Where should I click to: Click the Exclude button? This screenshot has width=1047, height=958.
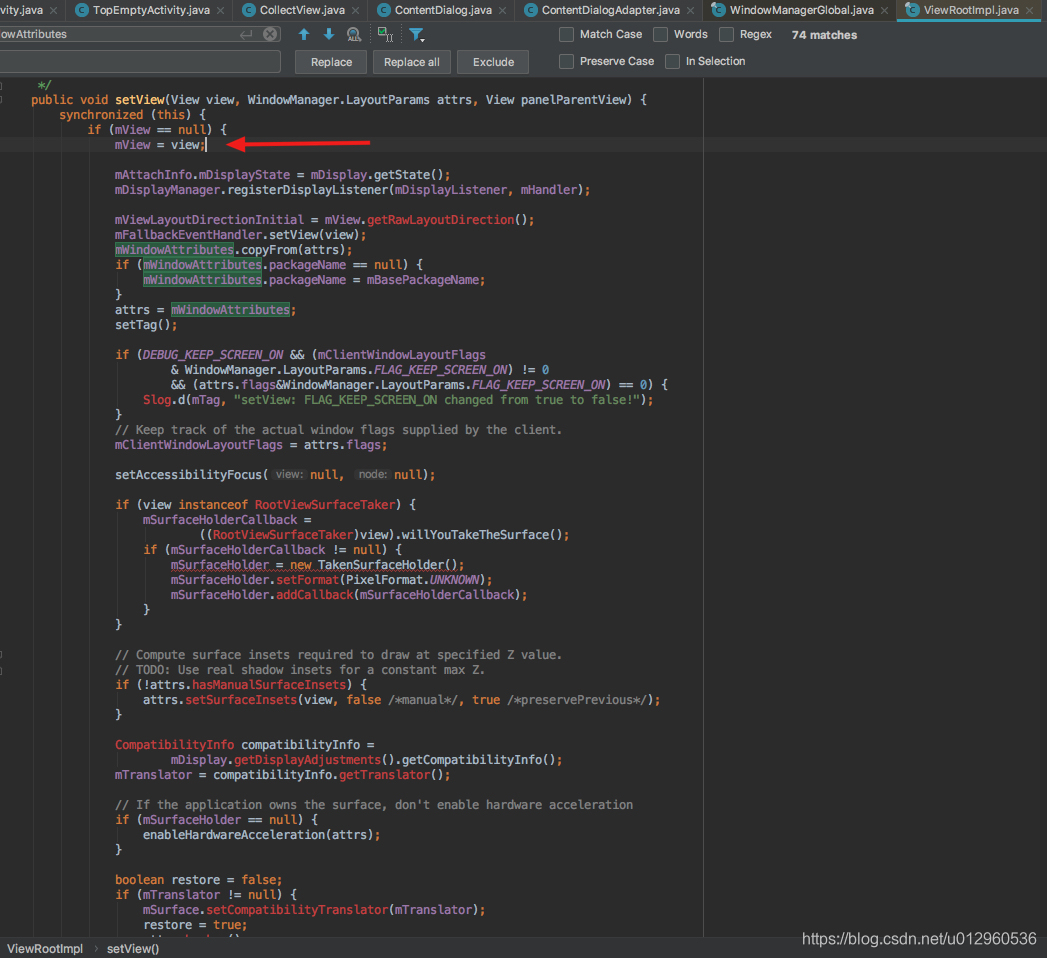[x=493, y=62]
